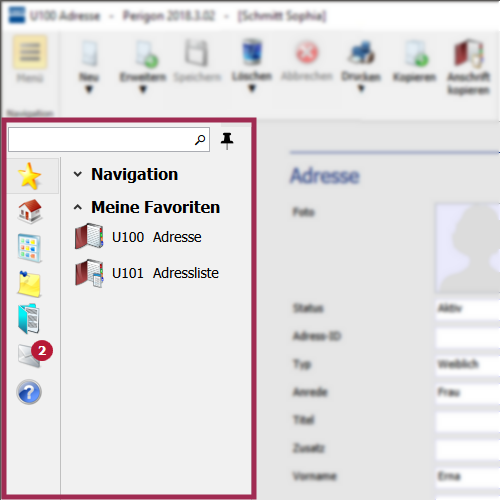Screen dimensions: 500x500
Task: Expand the Navigation section chevron
Action: pyautogui.click(x=78, y=174)
